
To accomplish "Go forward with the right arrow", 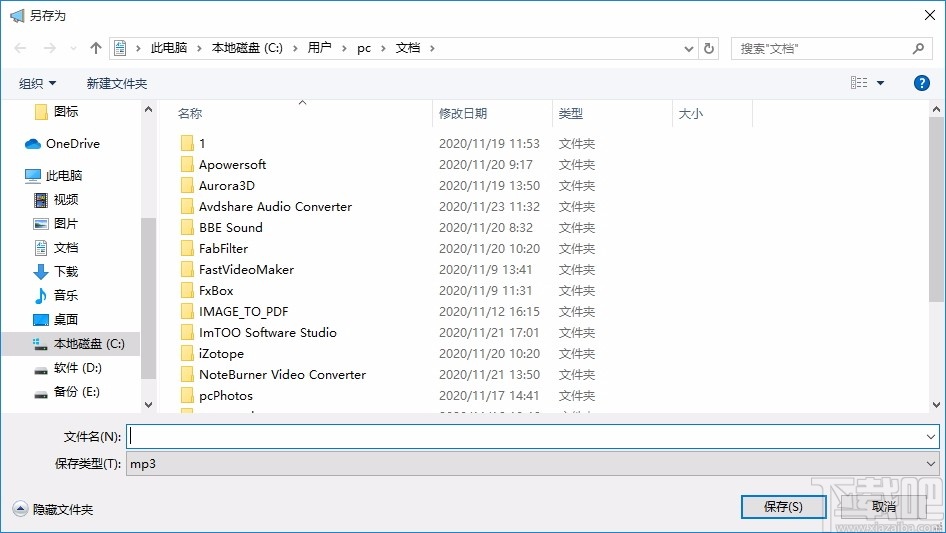I will (x=49, y=48).
